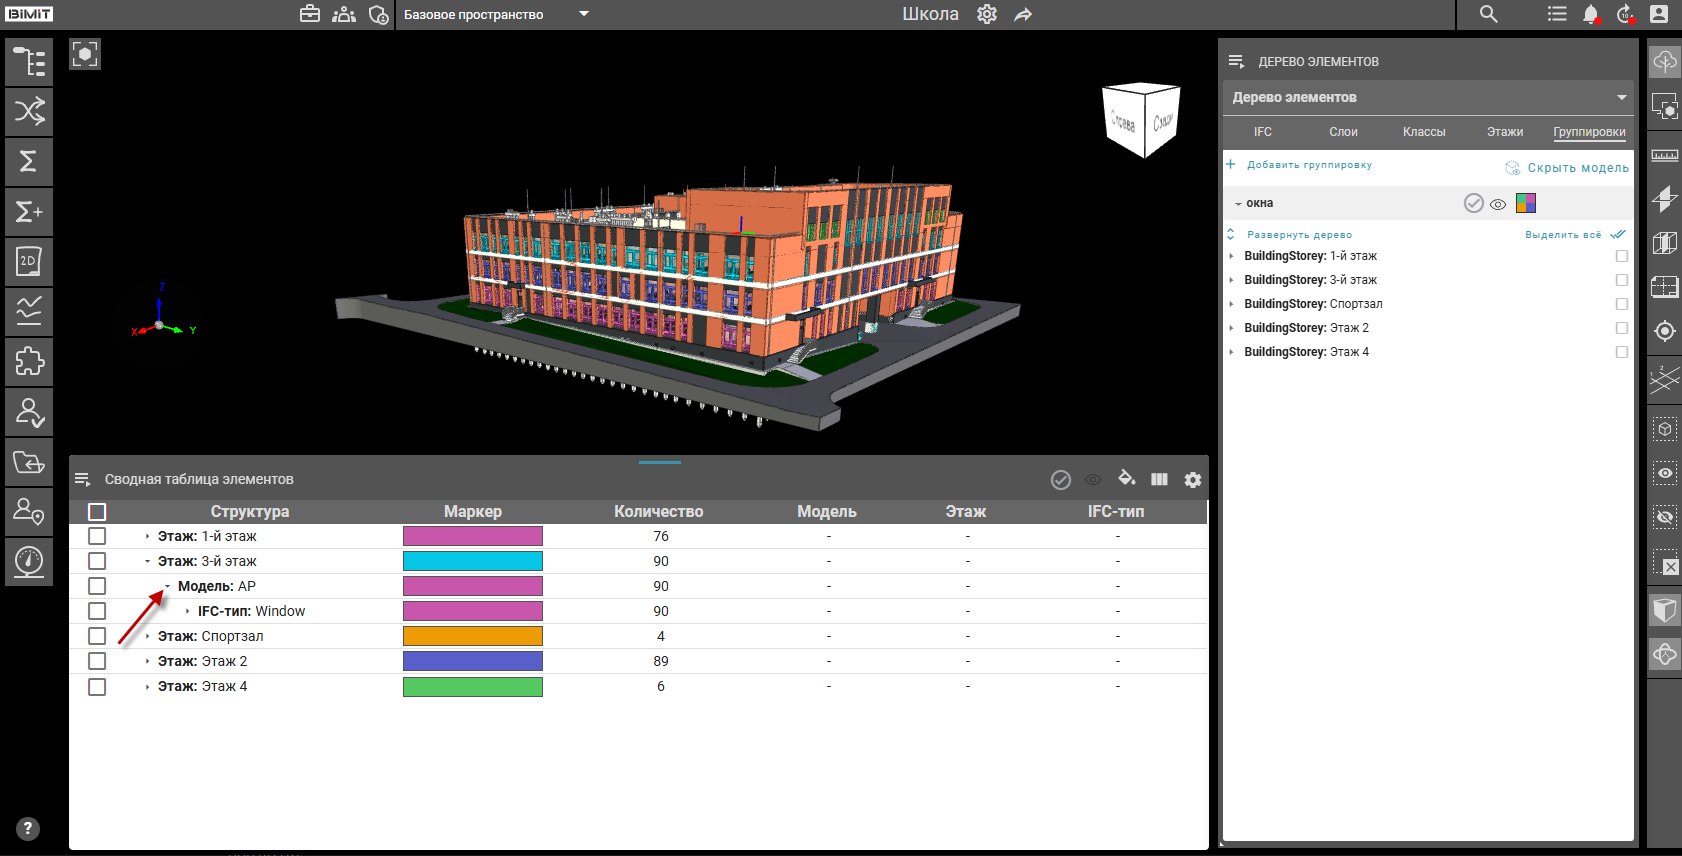Open notifications bell icon
1682x856 pixels.
(1590, 14)
